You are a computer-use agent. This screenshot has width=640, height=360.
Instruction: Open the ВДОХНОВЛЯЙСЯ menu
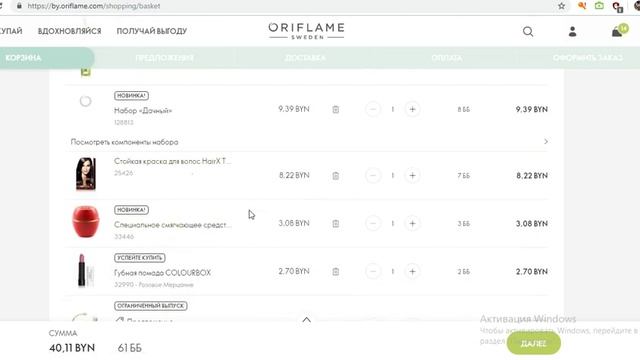pos(69,31)
